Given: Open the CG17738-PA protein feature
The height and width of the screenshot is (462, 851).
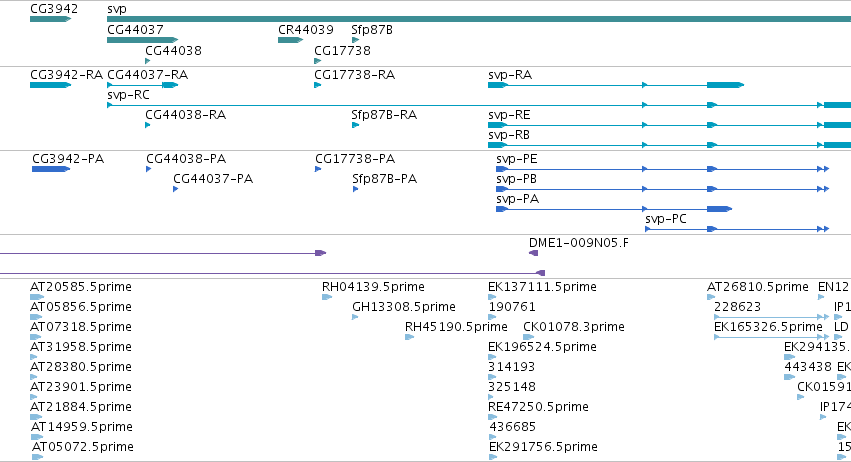Looking at the screenshot, I should 318,169.
